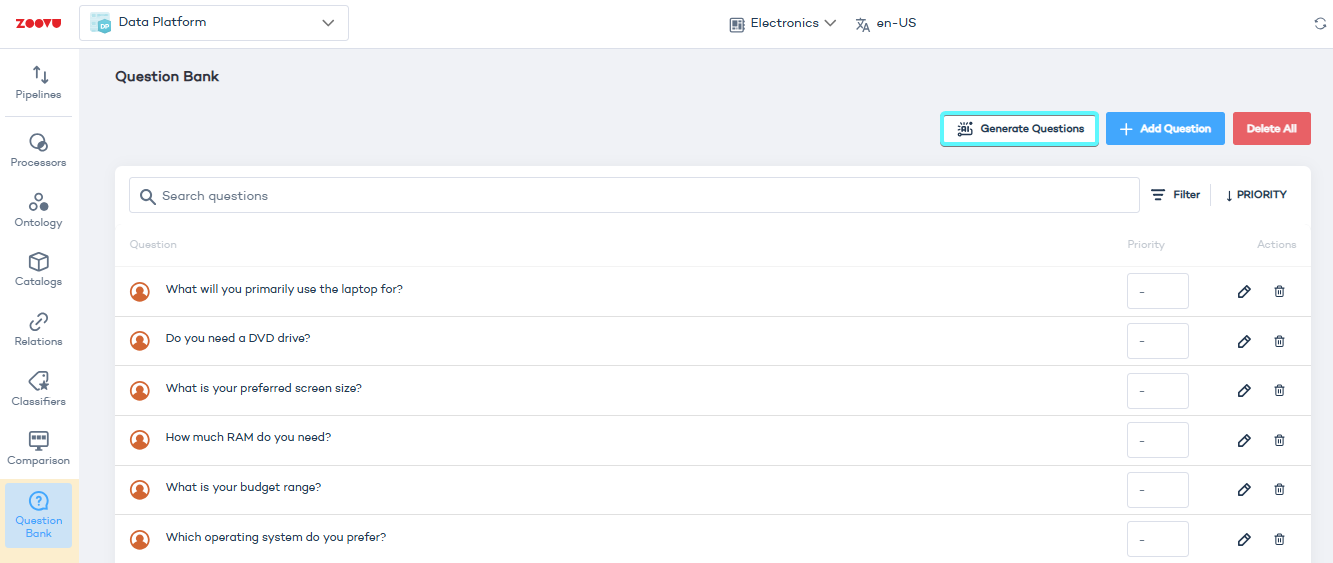
Task: Select 'What will you primarily use the laptop for?' text
Action: click(284, 289)
